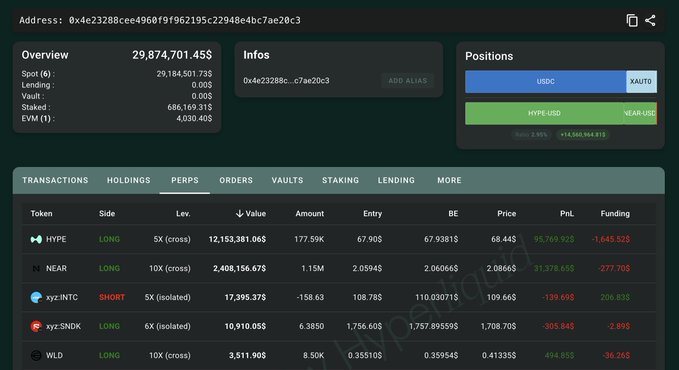Open the Orders tab
Viewport: 679px width, 370px height.
point(236,180)
